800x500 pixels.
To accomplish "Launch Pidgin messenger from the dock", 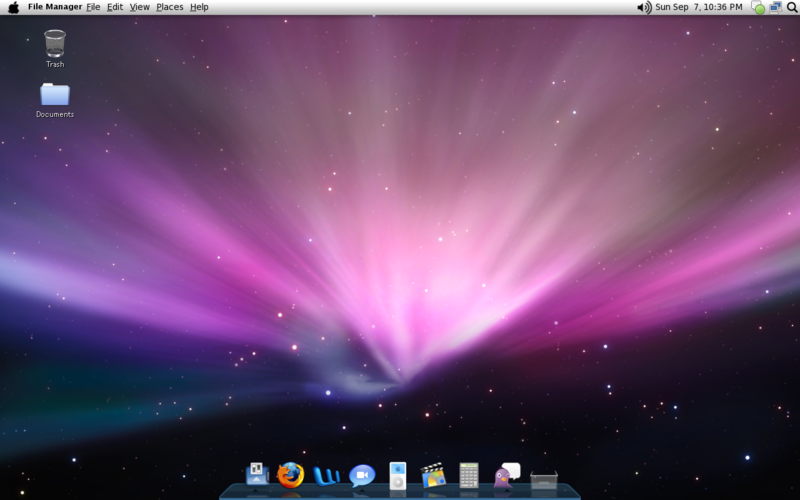I will 507,476.
